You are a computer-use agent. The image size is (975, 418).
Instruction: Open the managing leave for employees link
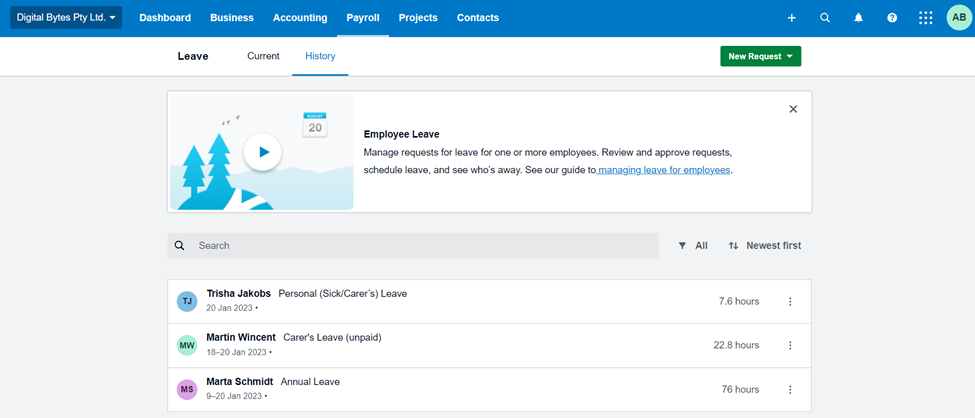click(663, 170)
